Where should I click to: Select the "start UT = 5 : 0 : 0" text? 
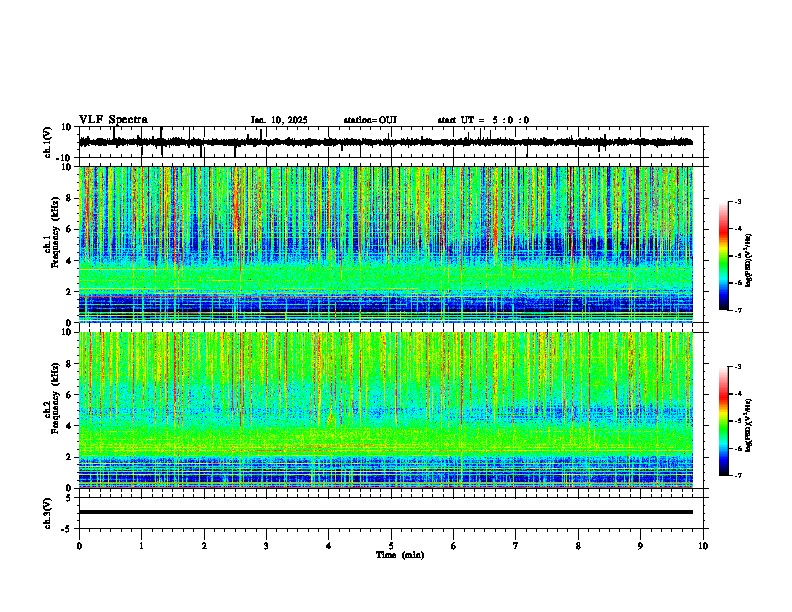483,120
